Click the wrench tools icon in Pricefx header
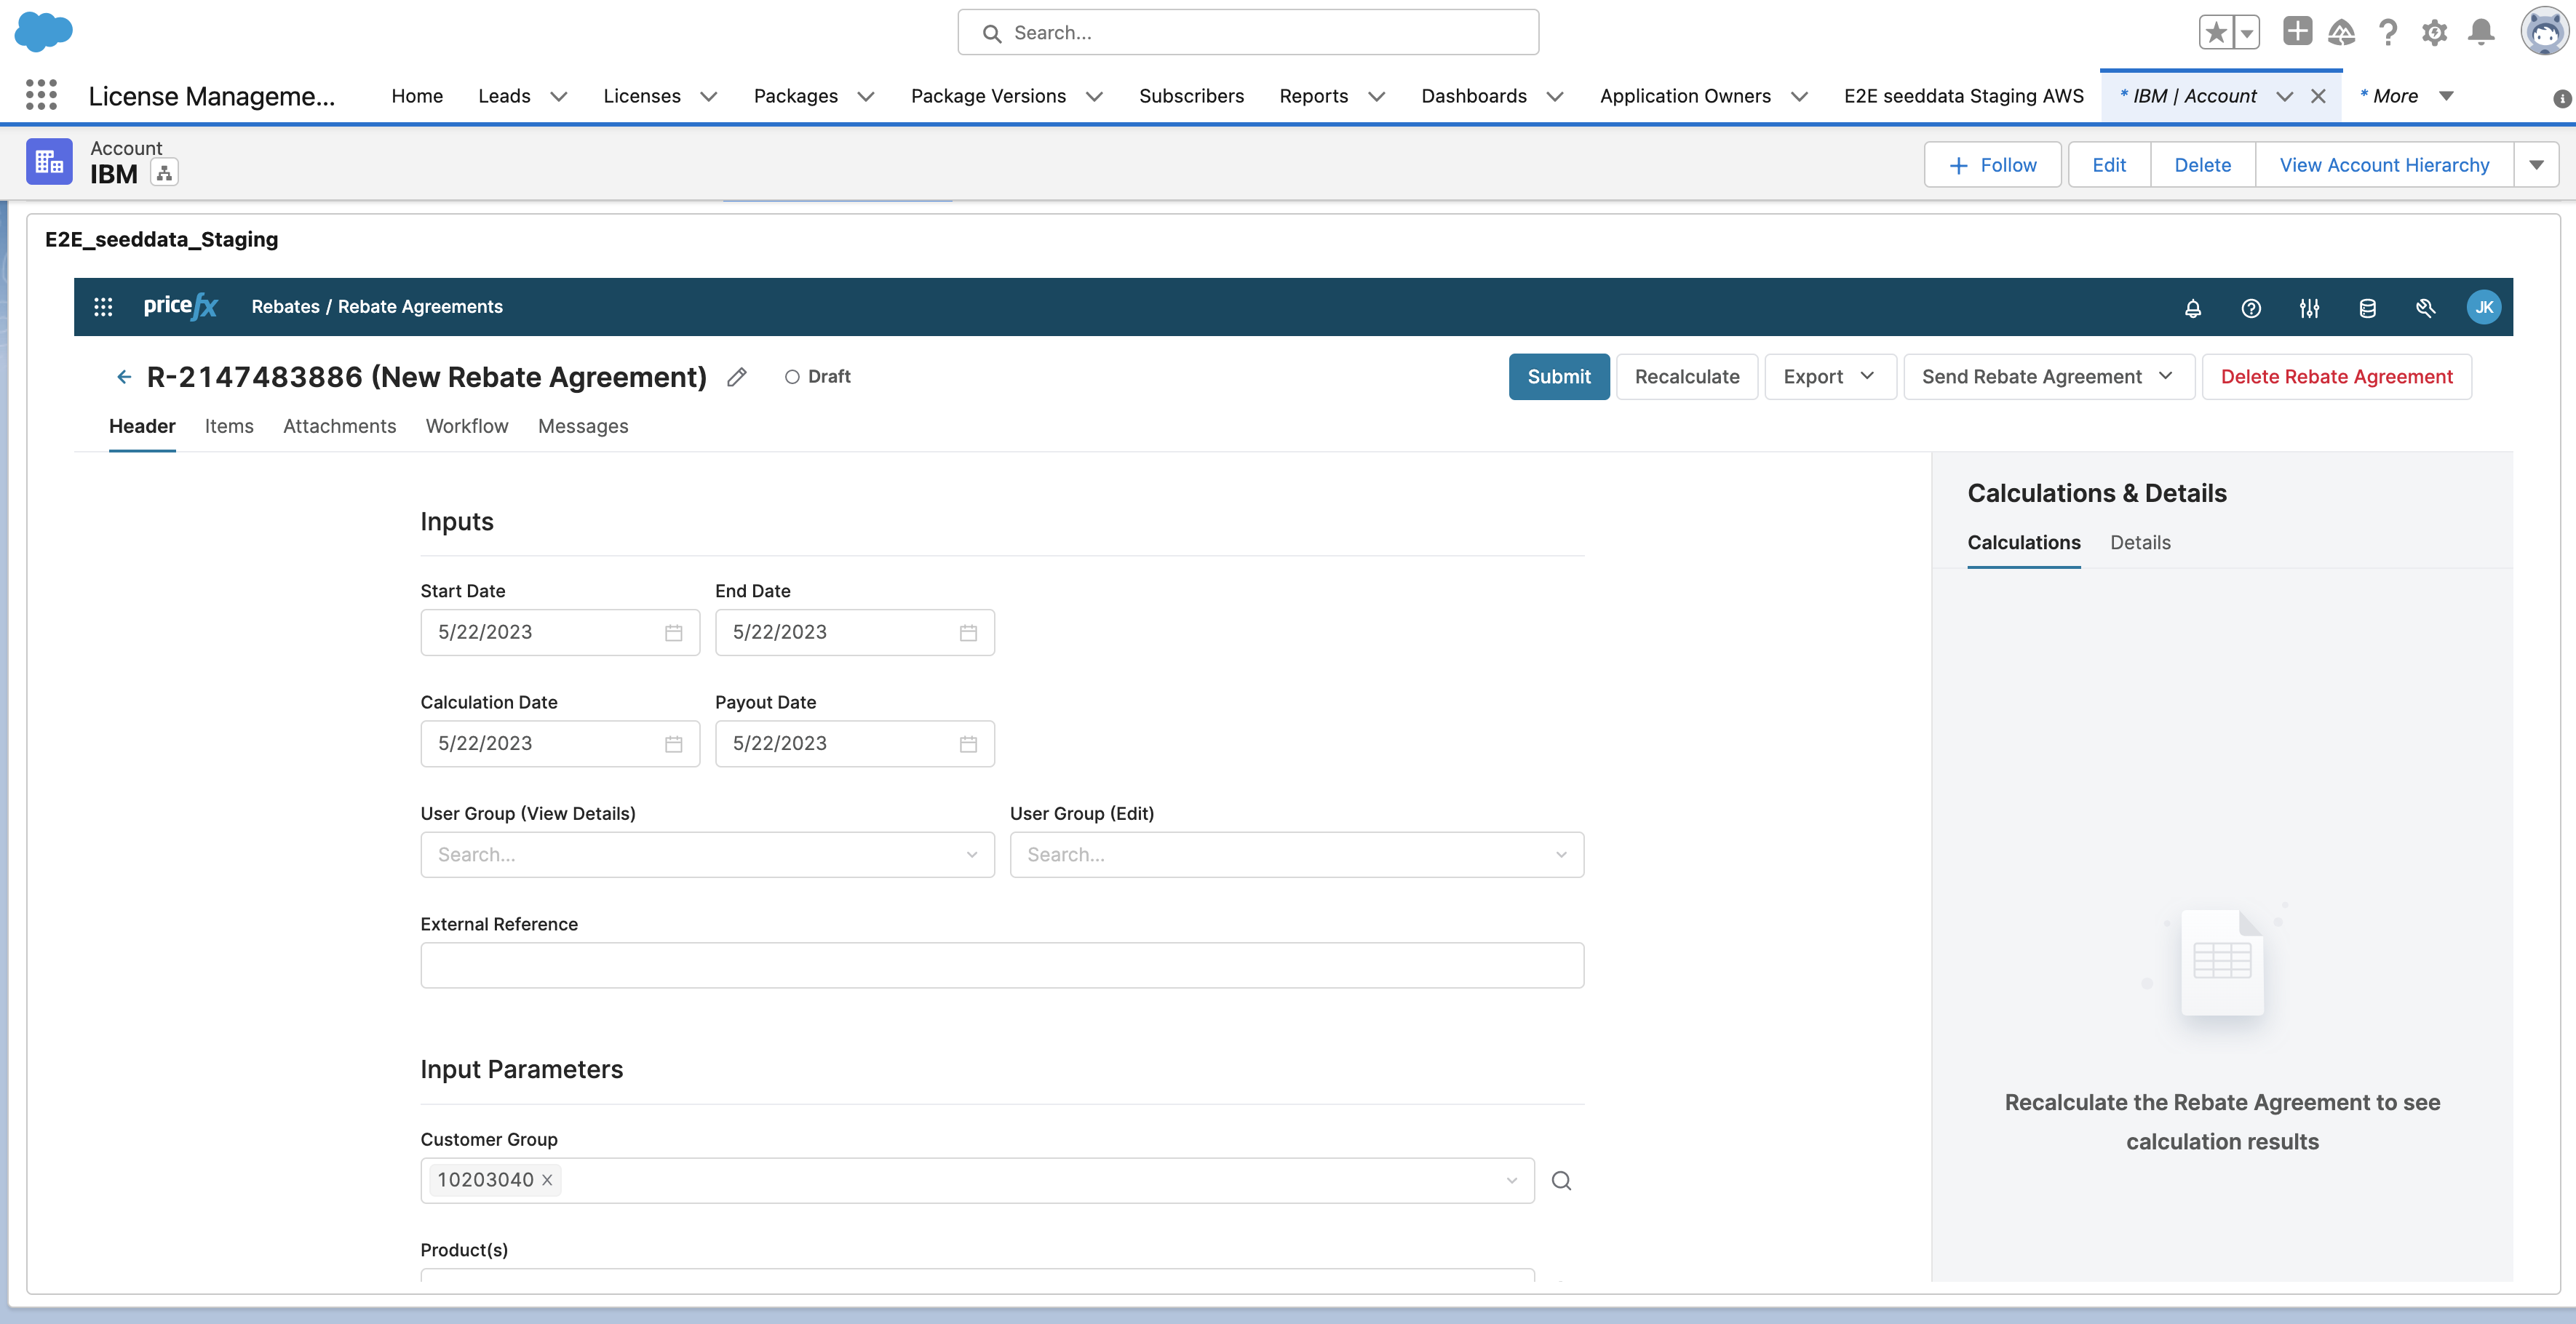 (2424, 308)
